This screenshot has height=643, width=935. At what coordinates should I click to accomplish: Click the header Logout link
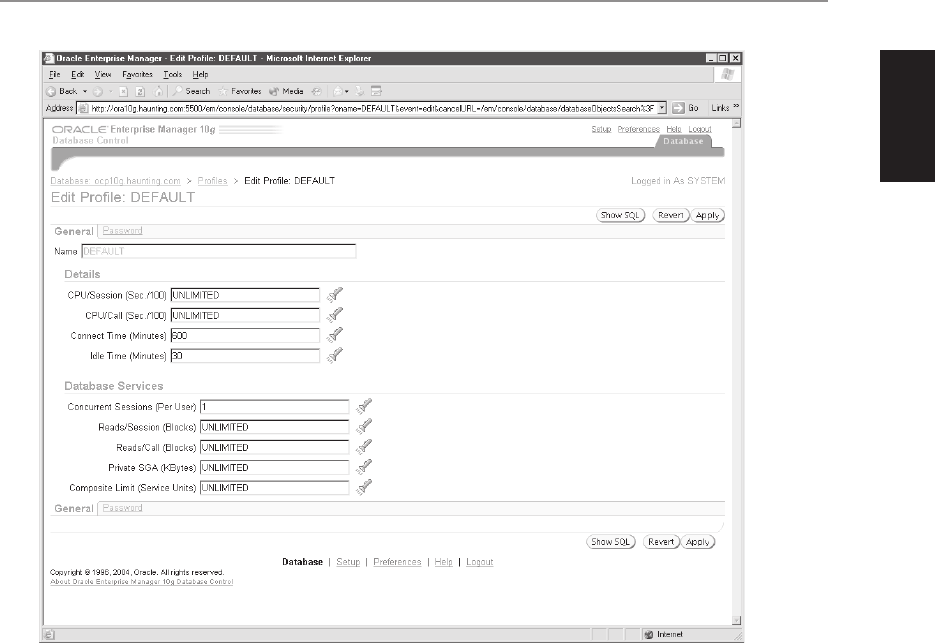tap(700, 129)
